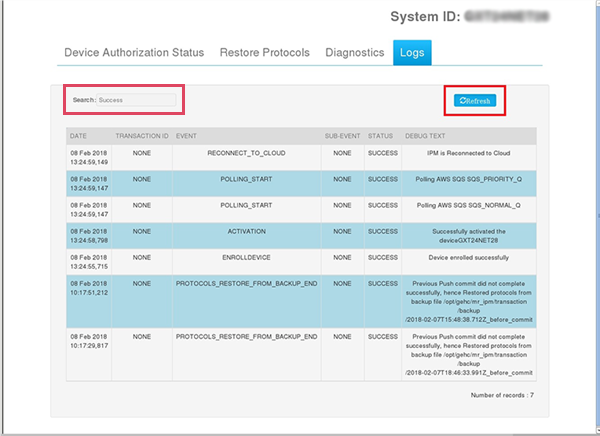600x436 pixels.
Task: Click the SUCCESS status in the ENROLLDEVICE row
Action: tap(383, 258)
